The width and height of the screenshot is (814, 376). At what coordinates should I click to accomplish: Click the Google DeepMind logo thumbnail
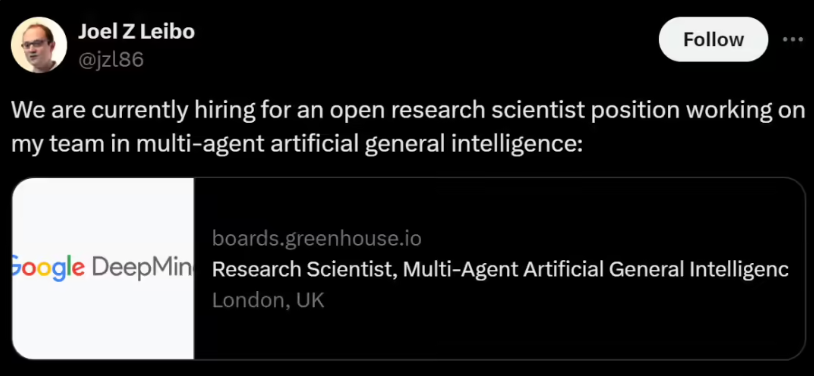[103, 268]
